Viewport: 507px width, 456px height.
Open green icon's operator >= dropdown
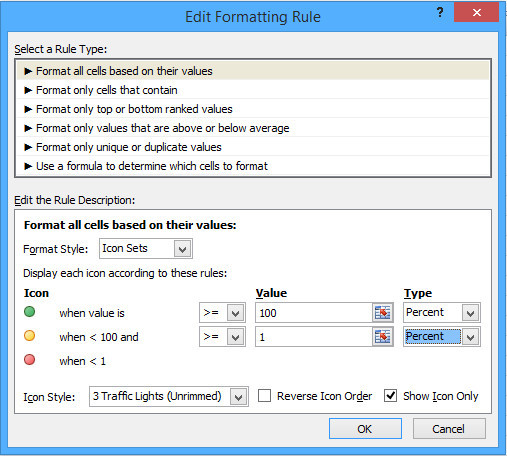point(222,313)
